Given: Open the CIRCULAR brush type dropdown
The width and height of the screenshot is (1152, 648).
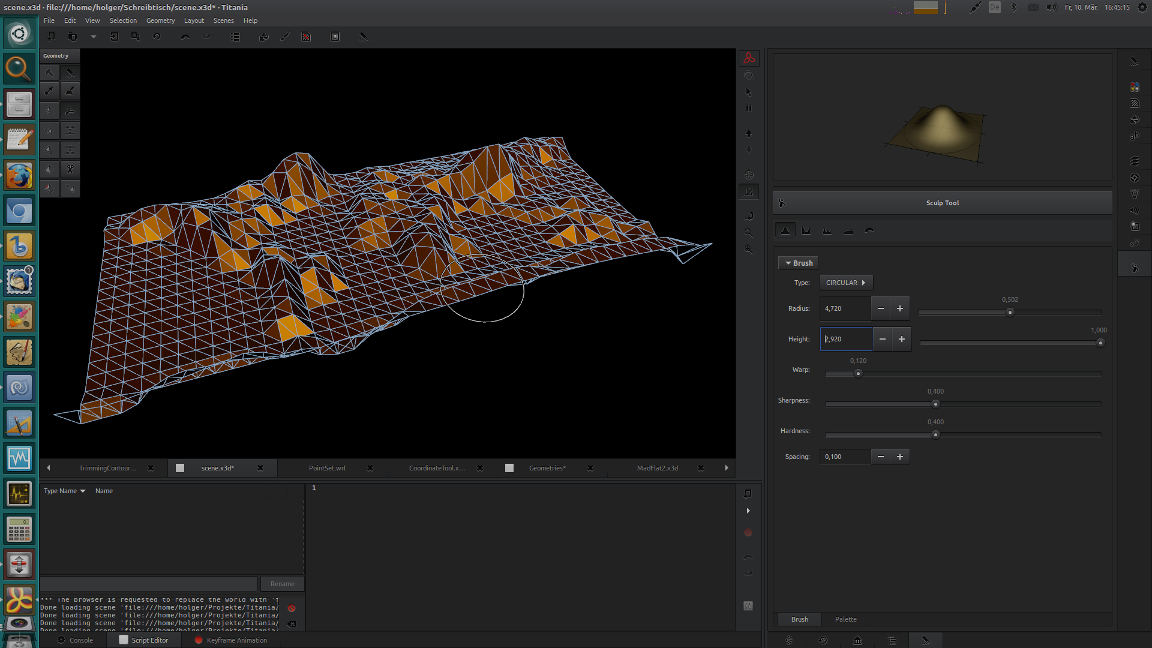Looking at the screenshot, I should (x=846, y=282).
